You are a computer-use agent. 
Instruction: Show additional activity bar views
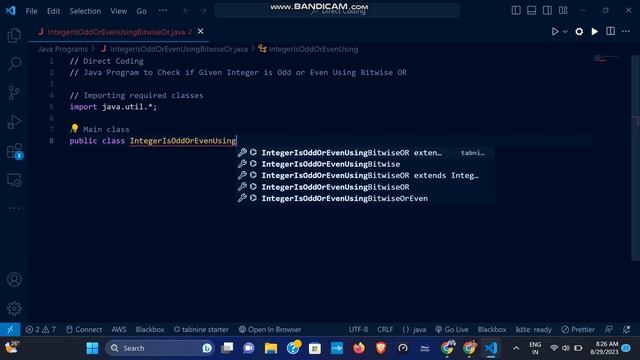click(14, 208)
